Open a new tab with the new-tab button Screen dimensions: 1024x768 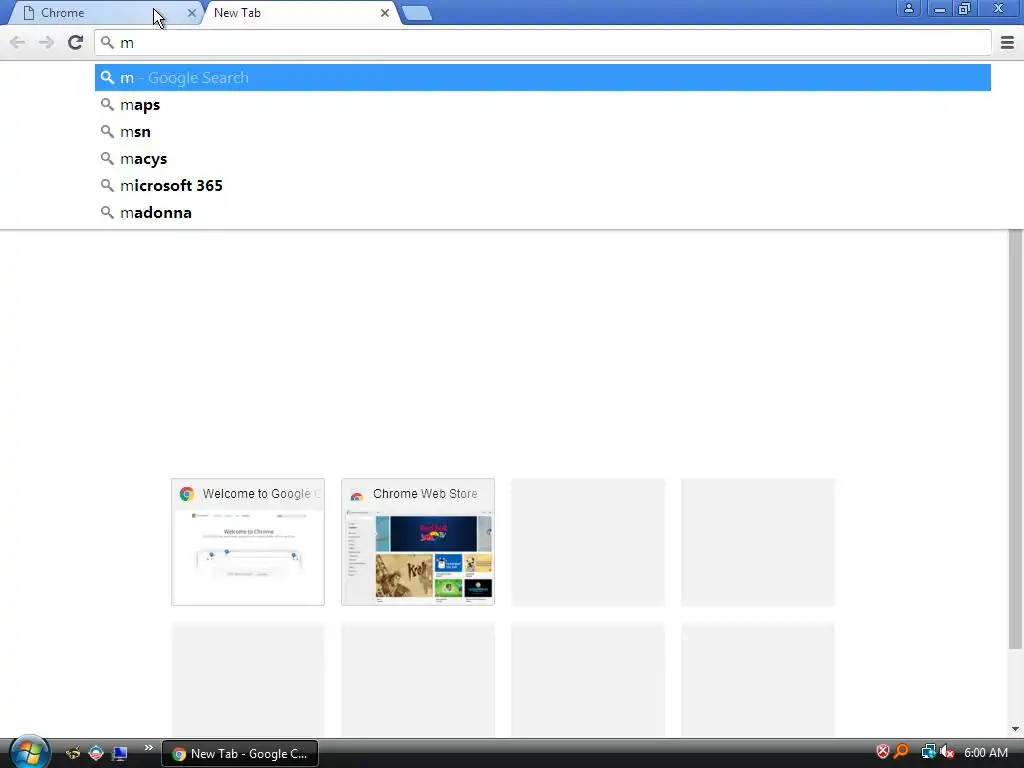(417, 13)
